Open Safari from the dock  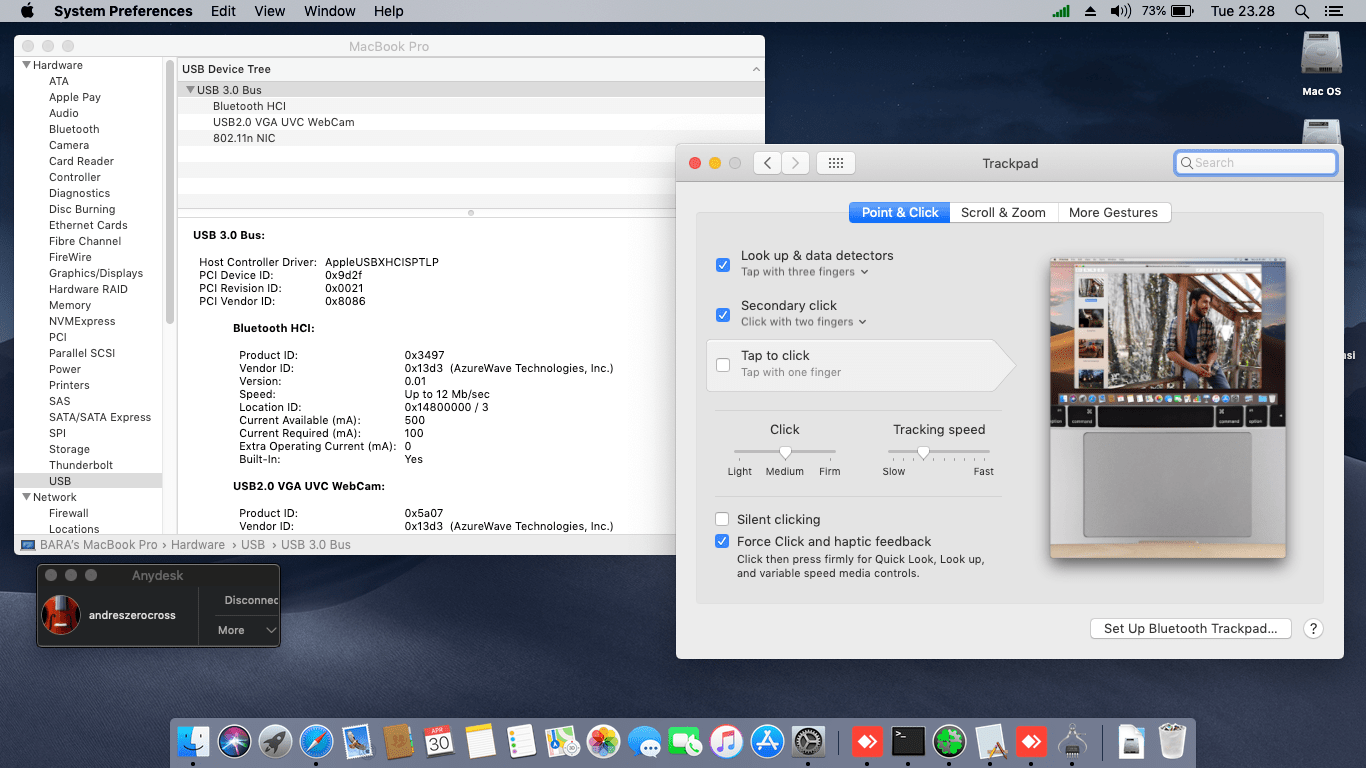(x=317, y=742)
